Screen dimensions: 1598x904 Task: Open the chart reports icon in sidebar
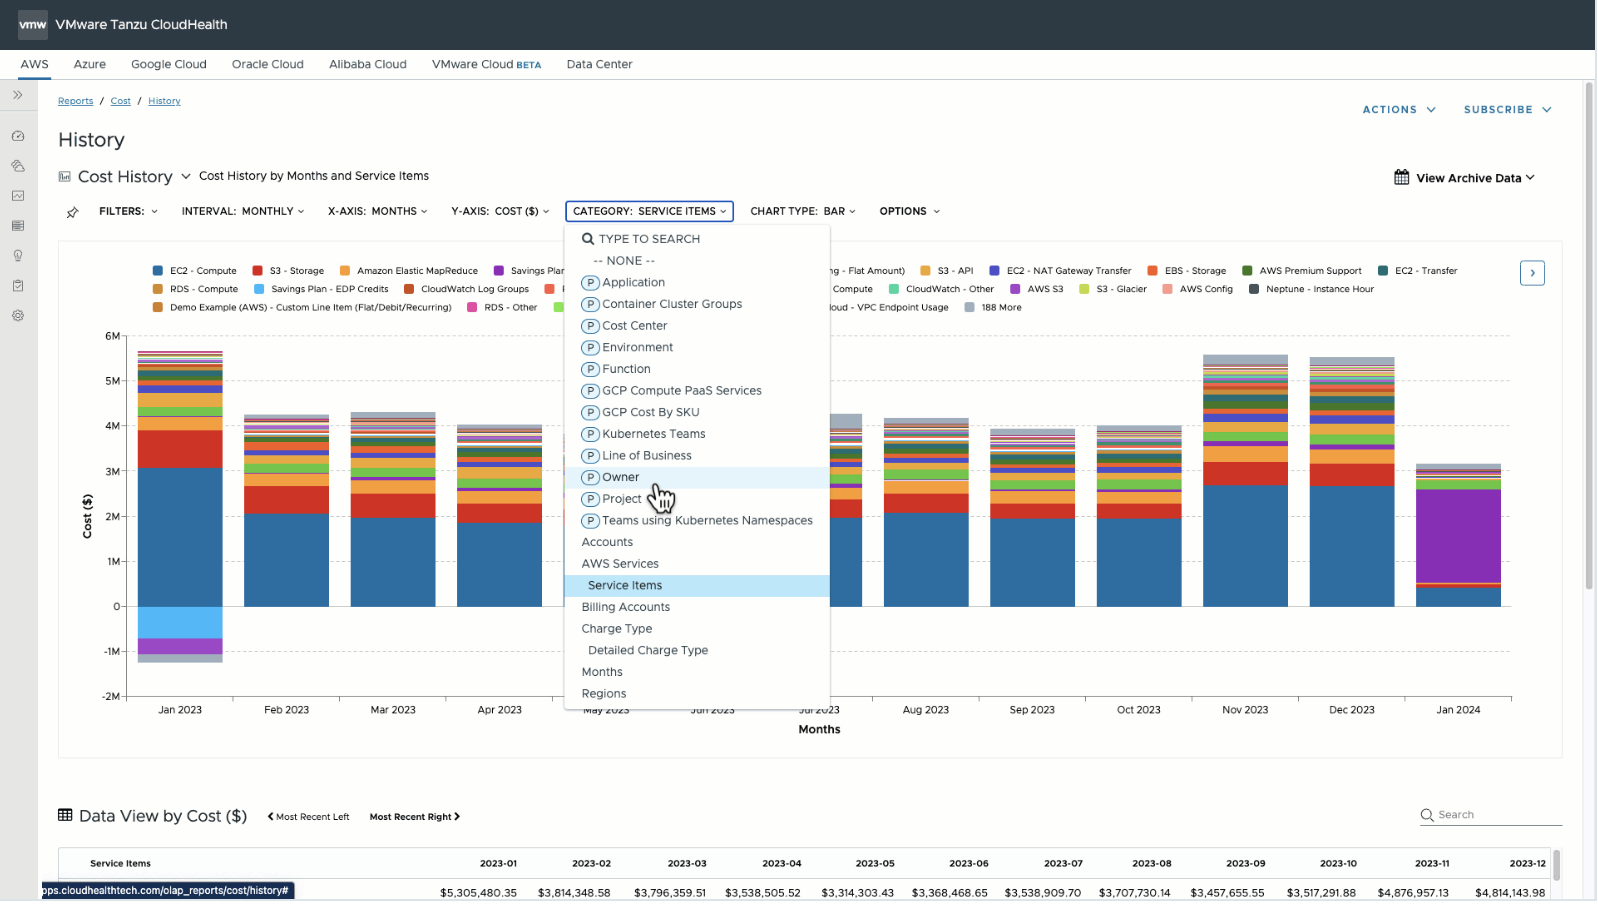point(18,196)
